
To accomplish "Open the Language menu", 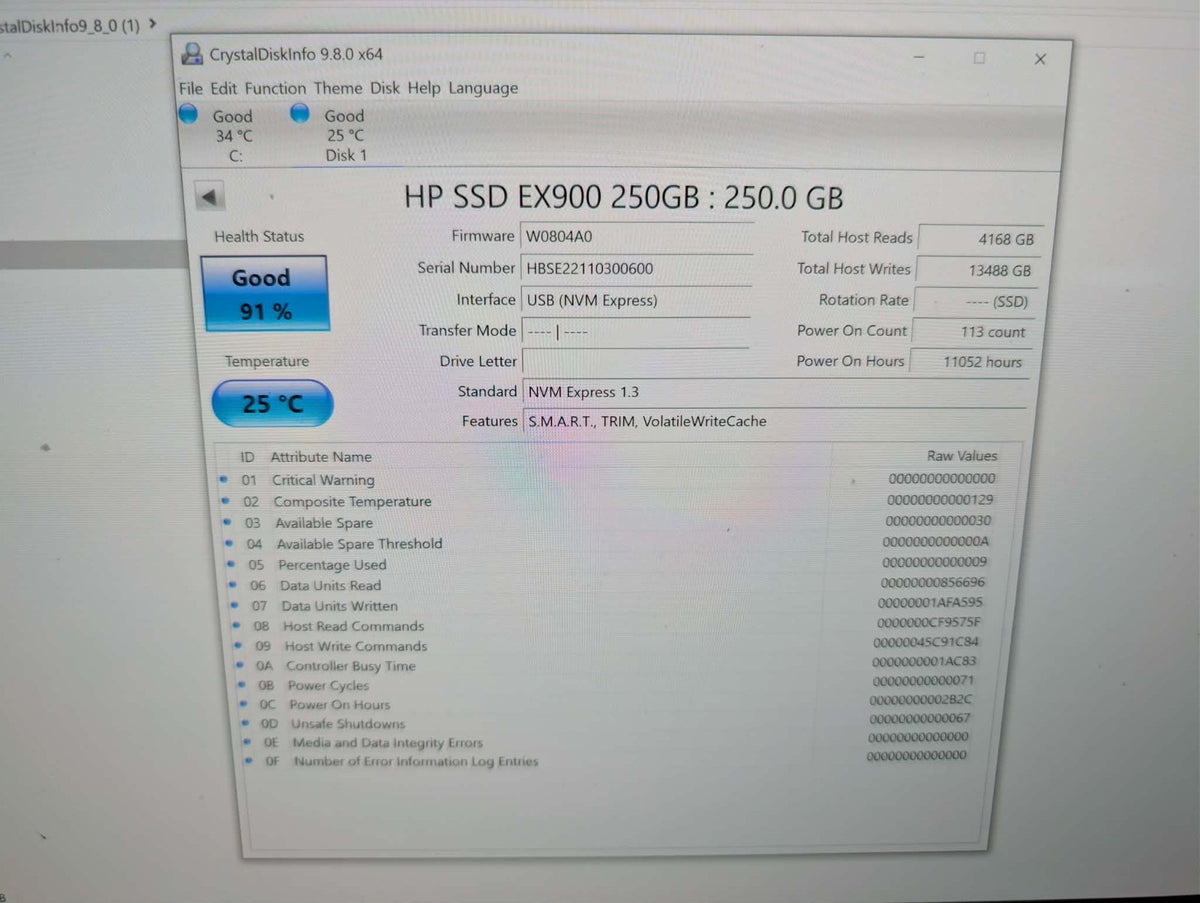I will tap(483, 88).
